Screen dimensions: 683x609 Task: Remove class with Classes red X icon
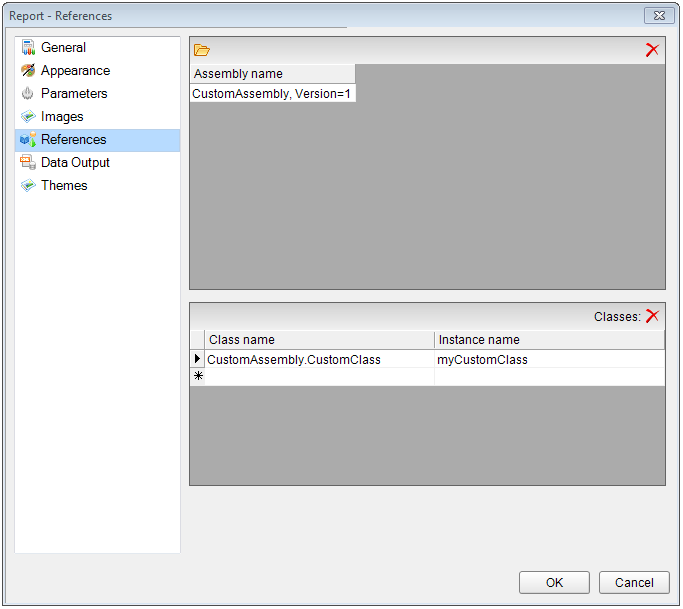coord(652,316)
